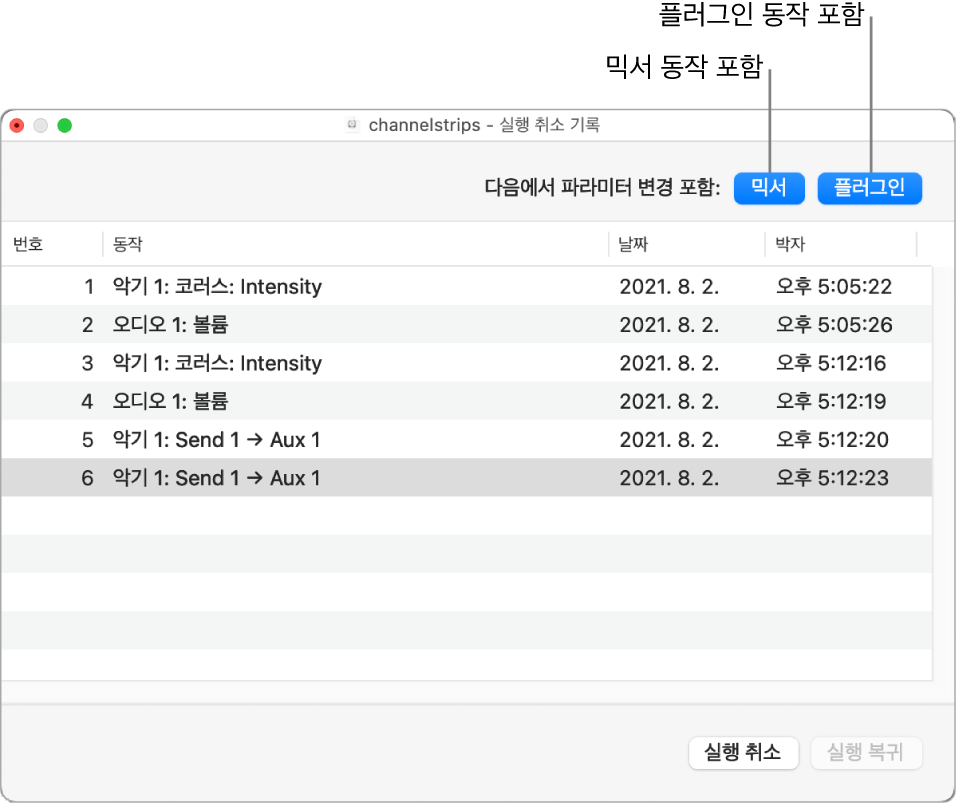Select the document icon in title bar
The width and height of the screenshot is (960, 803).
(351, 125)
